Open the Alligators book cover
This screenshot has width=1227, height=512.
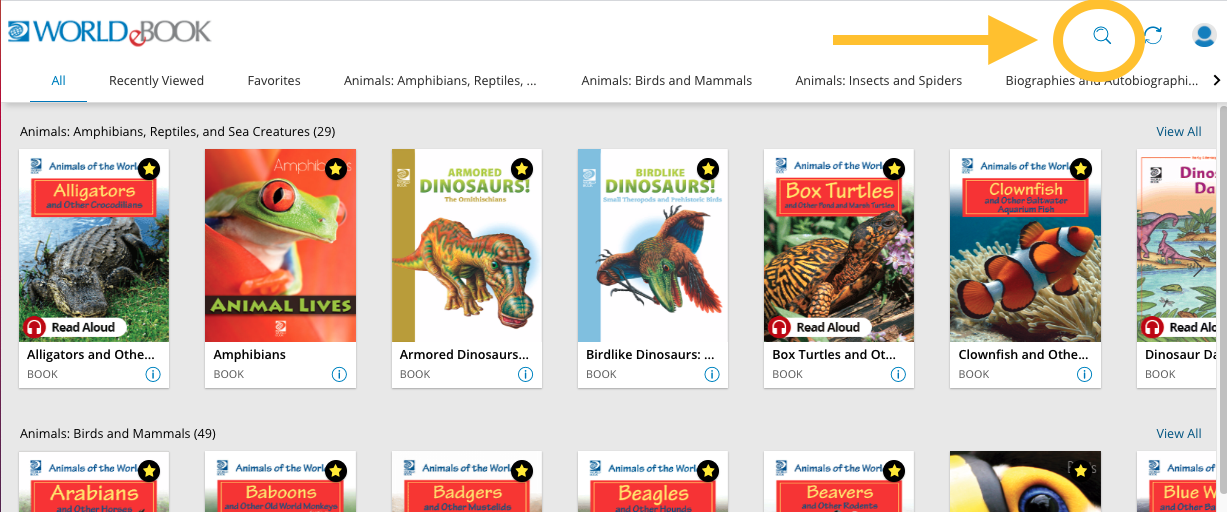(94, 246)
